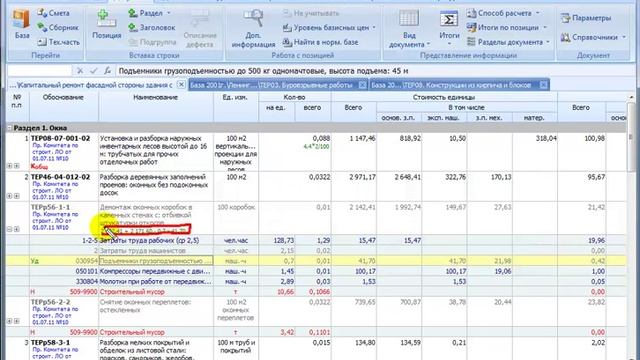Close the Капитальный ремонт tab
Image resolution: width=640 pixels, height=360 pixels.
click(x=181, y=85)
